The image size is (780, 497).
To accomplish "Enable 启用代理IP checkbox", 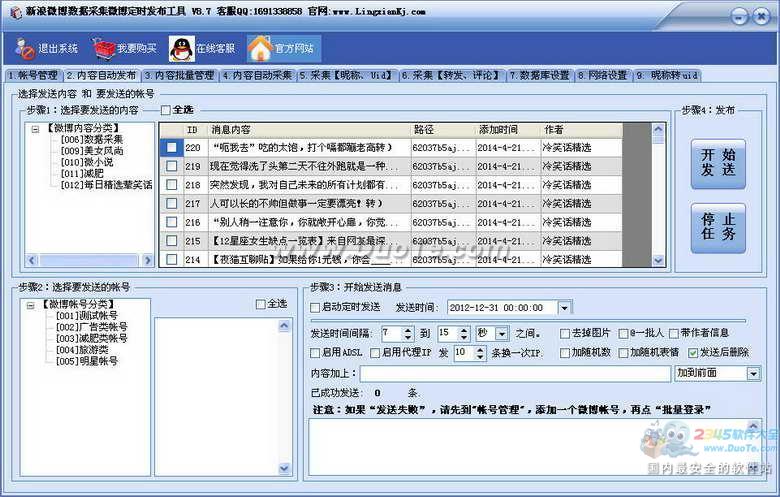I will pyautogui.click(x=375, y=353).
